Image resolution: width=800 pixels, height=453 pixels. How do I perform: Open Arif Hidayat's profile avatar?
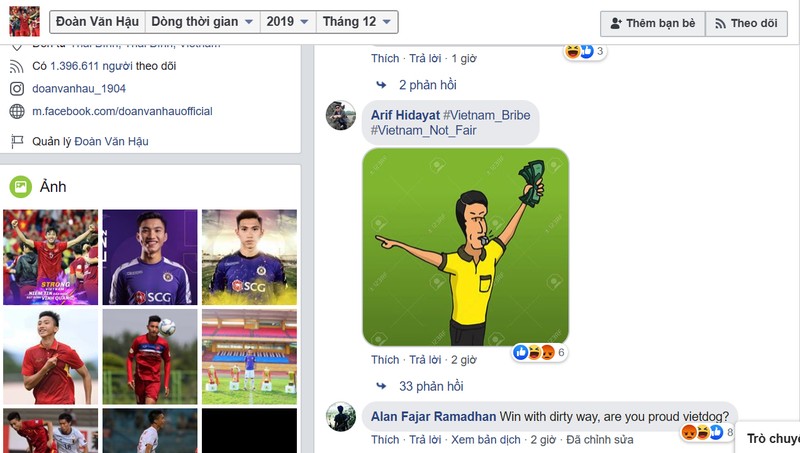pos(341,115)
